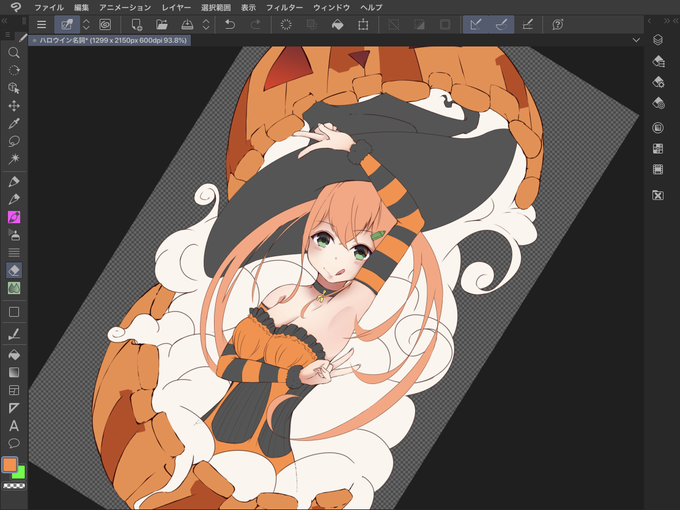Select the green Blend tool
The width and height of the screenshot is (680, 510).
pos(14,288)
